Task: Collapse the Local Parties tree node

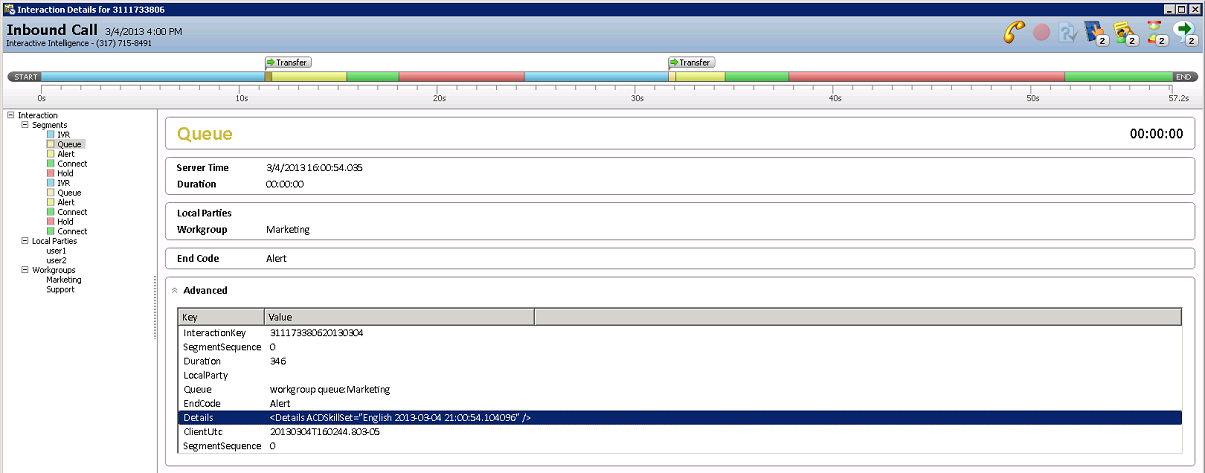Action: pyautogui.click(x=11, y=241)
